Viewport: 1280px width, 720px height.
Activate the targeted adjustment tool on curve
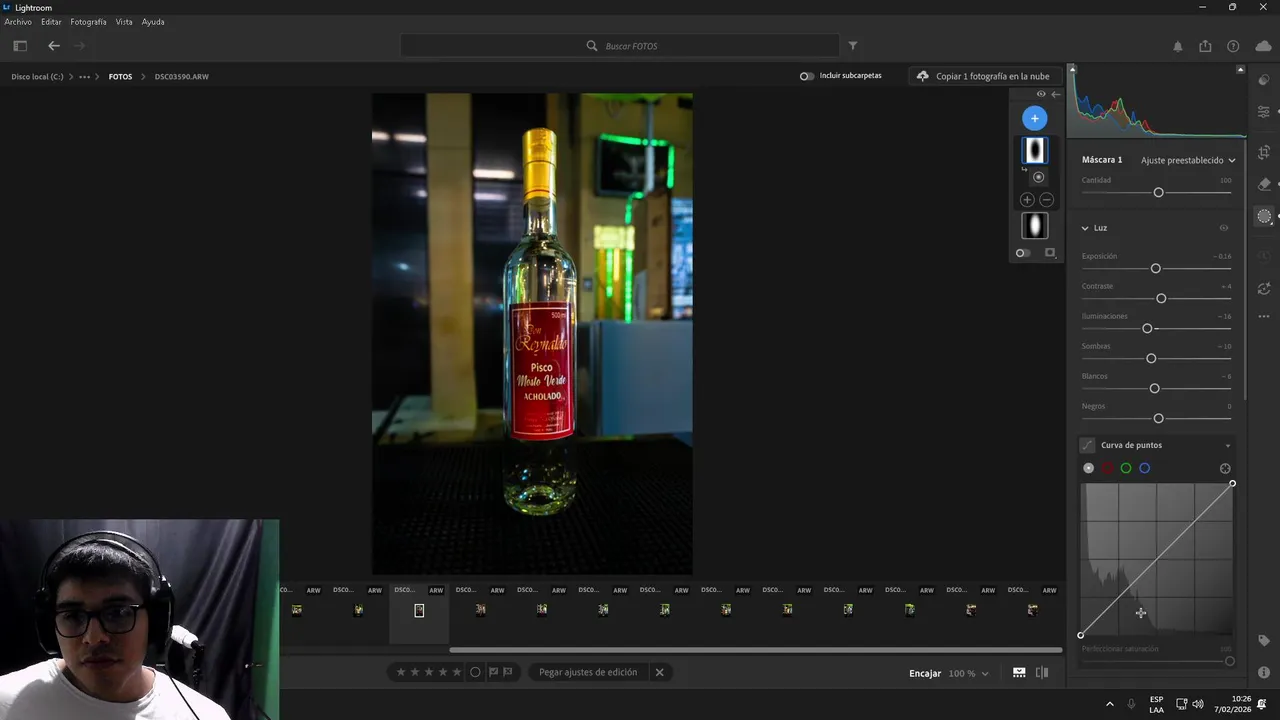1225,468
